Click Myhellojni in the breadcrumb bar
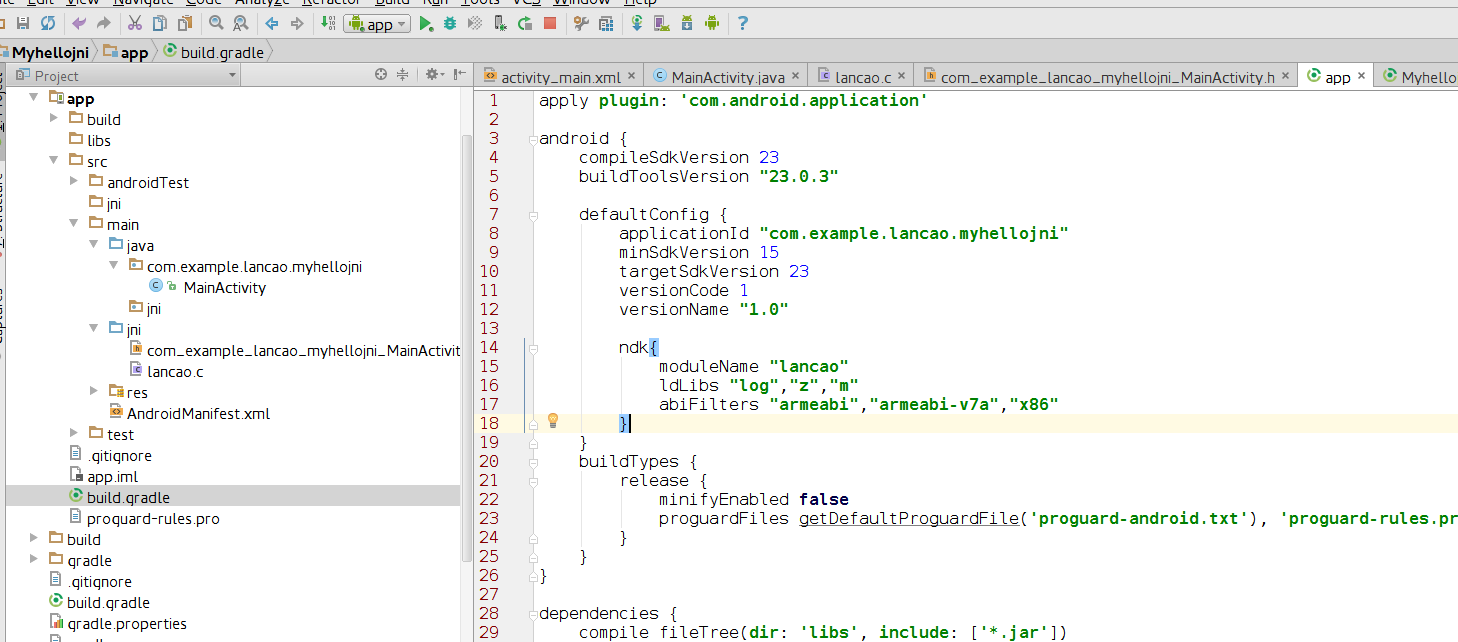1458x642 pixels. (50, 52)
